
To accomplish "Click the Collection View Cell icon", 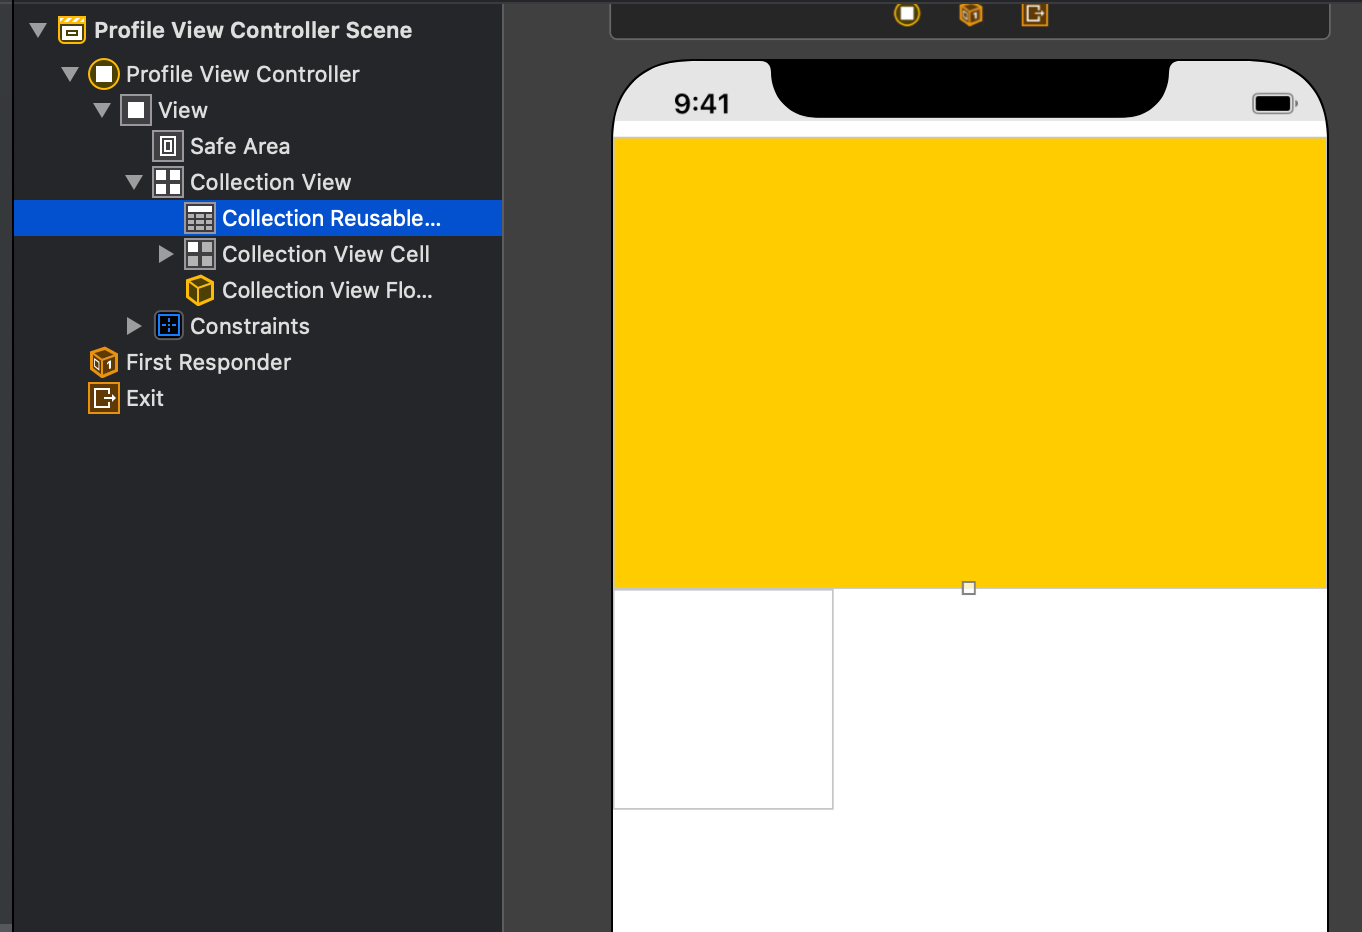I will click(x=200, y=254).
